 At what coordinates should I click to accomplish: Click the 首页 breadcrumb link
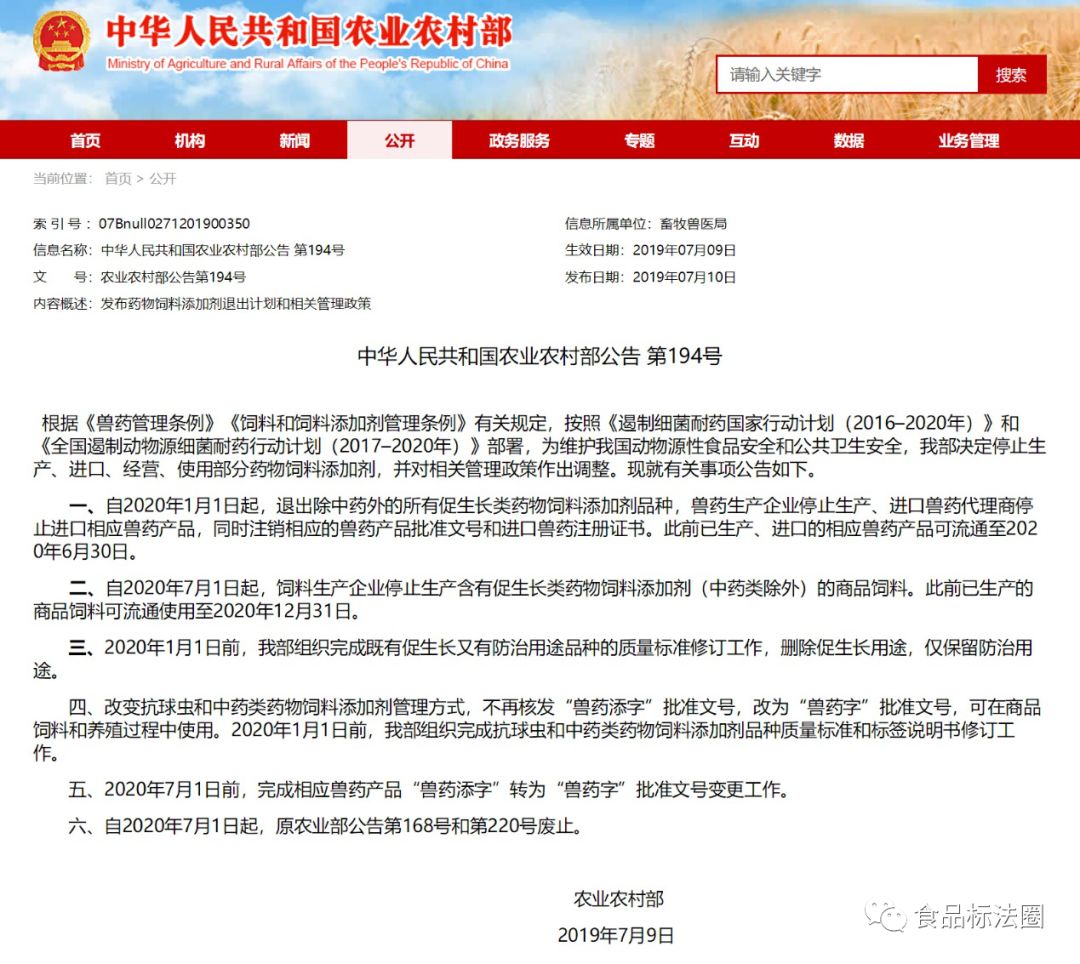point(118,179)
